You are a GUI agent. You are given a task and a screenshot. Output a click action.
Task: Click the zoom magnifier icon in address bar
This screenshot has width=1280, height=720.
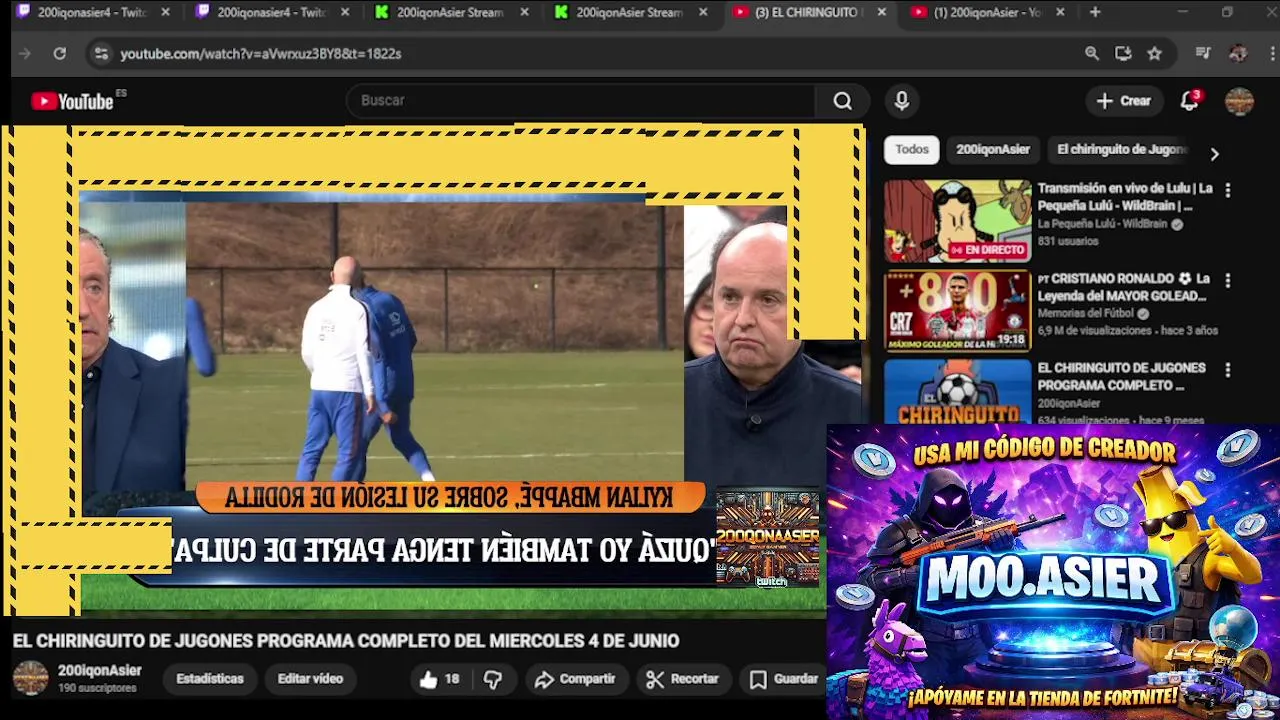[x=1092, y=54]
